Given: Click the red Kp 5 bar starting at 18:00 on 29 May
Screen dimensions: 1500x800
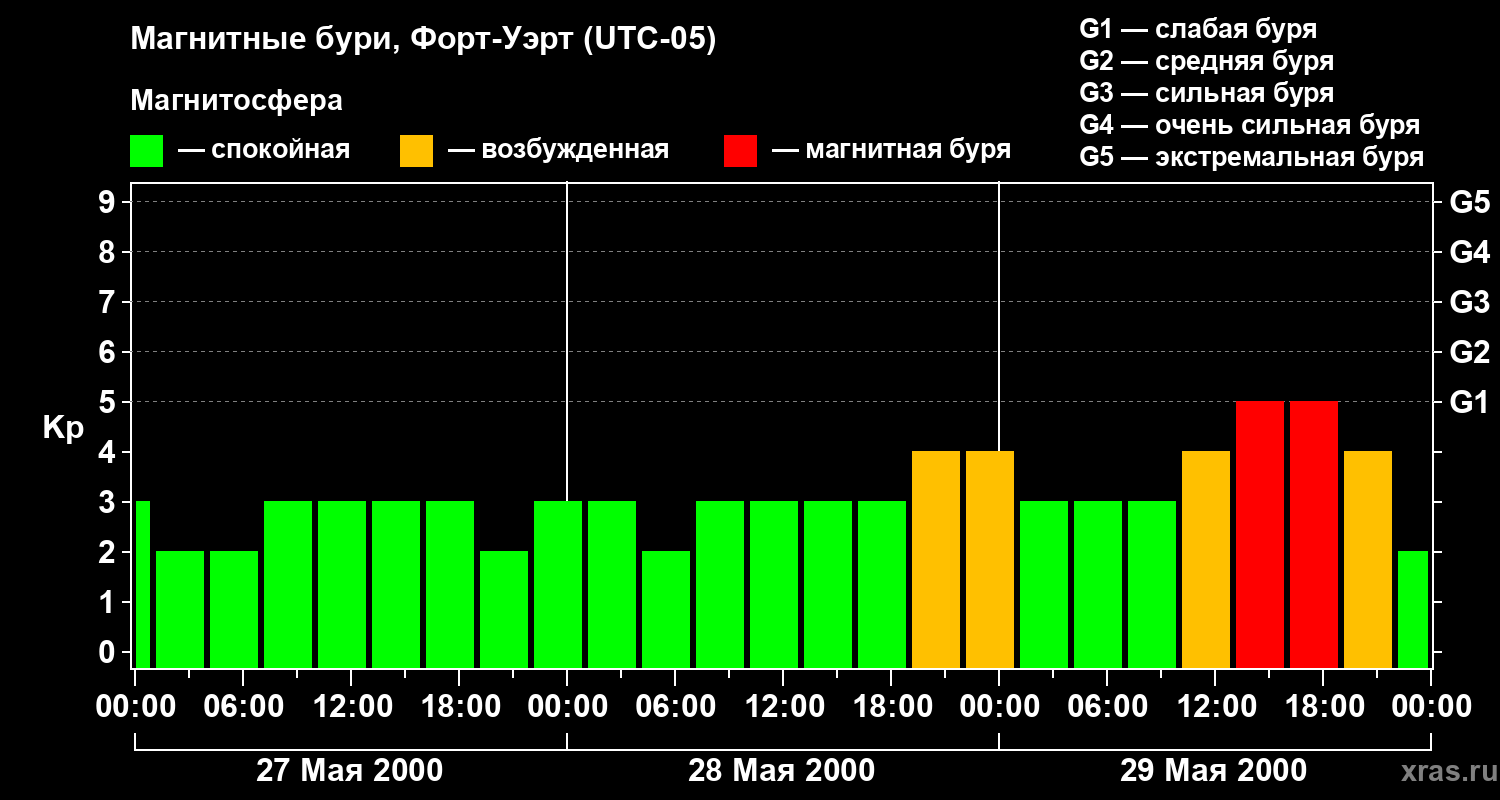Looking at the screenshot, I should (x=1314, y=535).
